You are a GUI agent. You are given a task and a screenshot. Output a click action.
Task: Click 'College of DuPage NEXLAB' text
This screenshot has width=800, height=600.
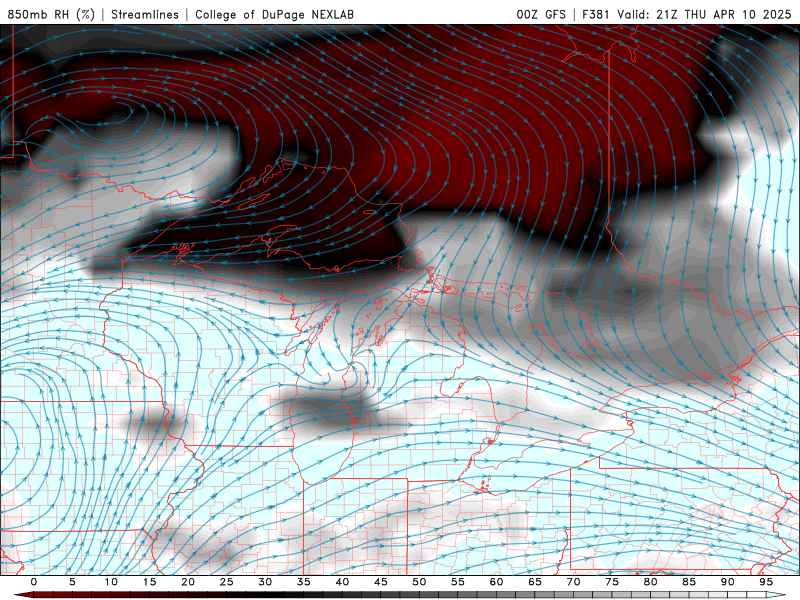click(x=274, y=14)
